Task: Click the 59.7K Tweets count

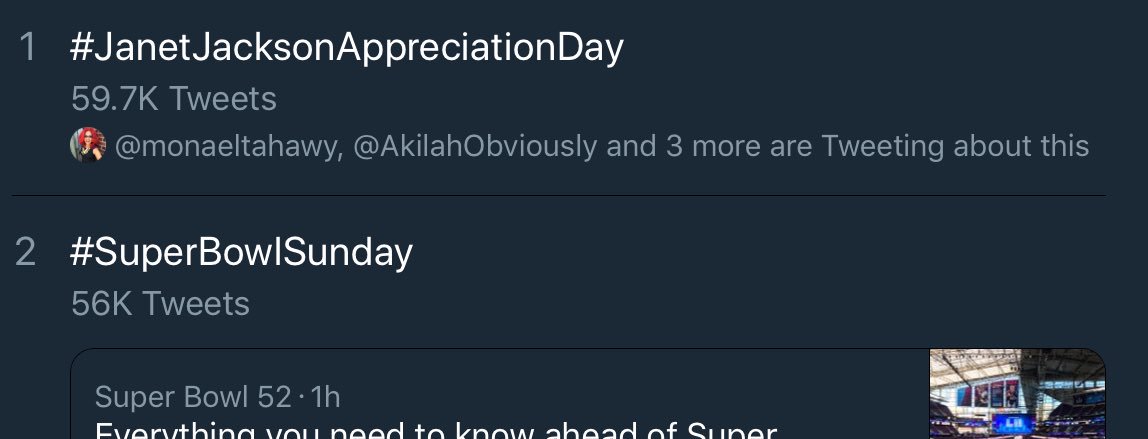Action: pyautogui.click(x=174, y=99)
